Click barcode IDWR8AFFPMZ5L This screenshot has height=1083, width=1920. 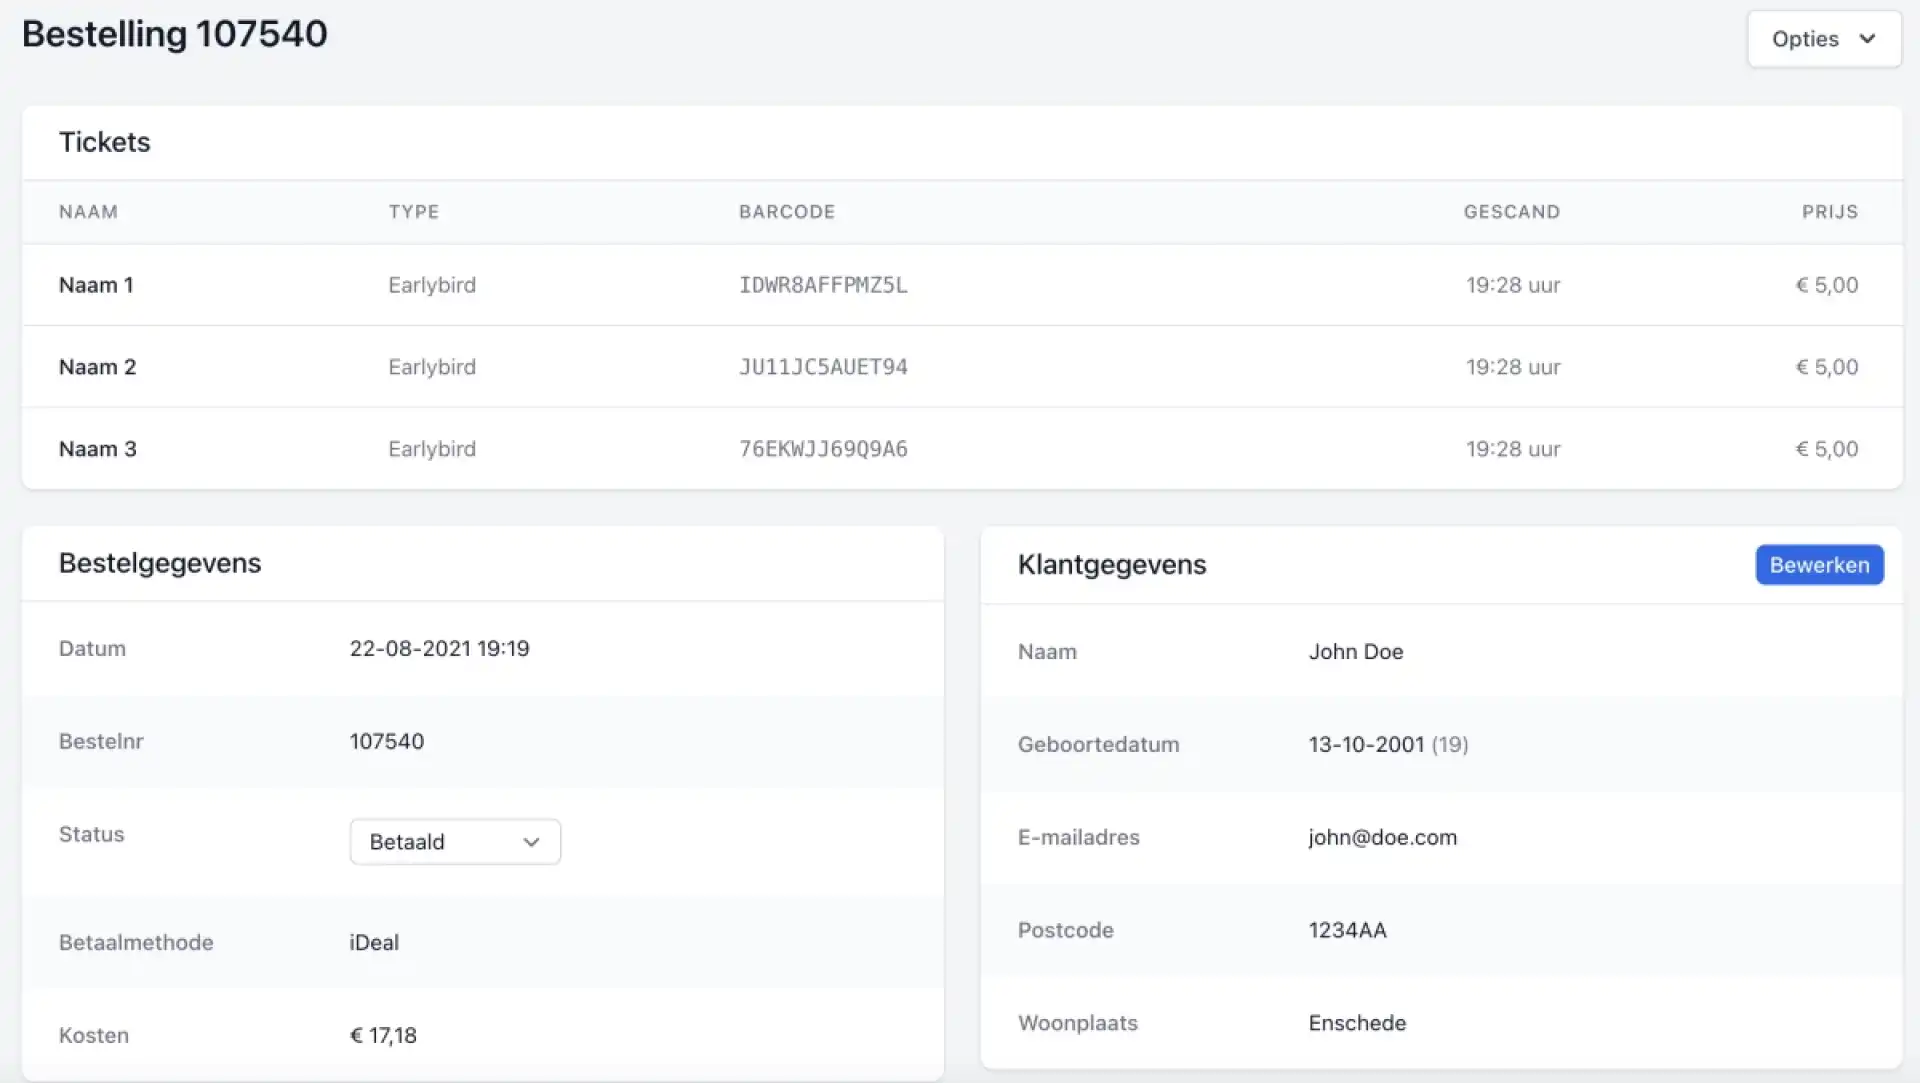point(822,285)
